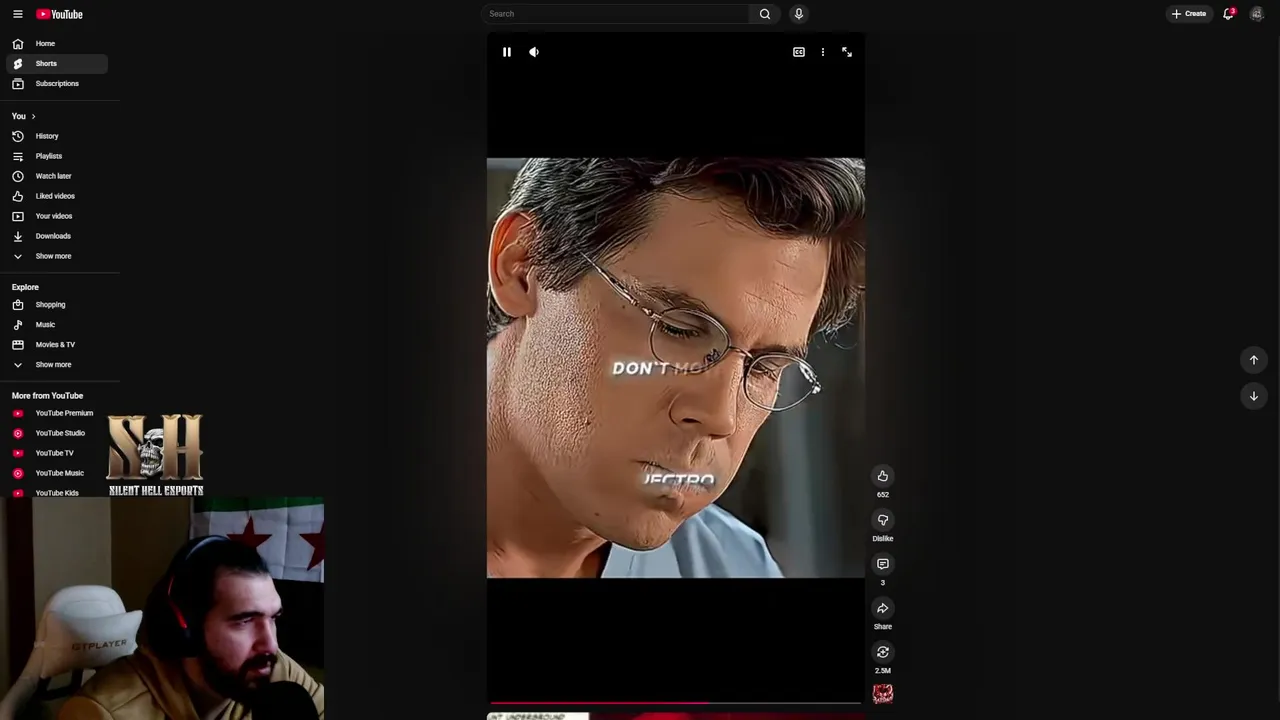1280x720 pixels.
Task: Open Downloads
Action: point(57,236)
